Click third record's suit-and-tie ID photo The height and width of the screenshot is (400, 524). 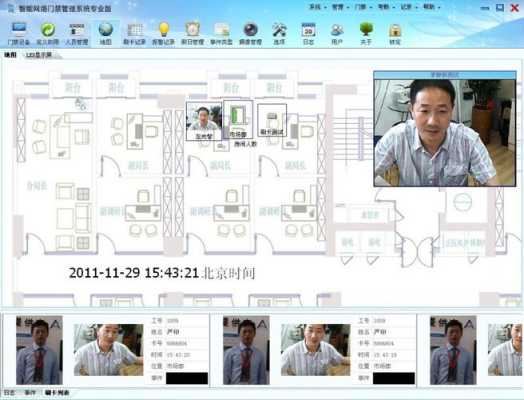click(x=453, y=350)
